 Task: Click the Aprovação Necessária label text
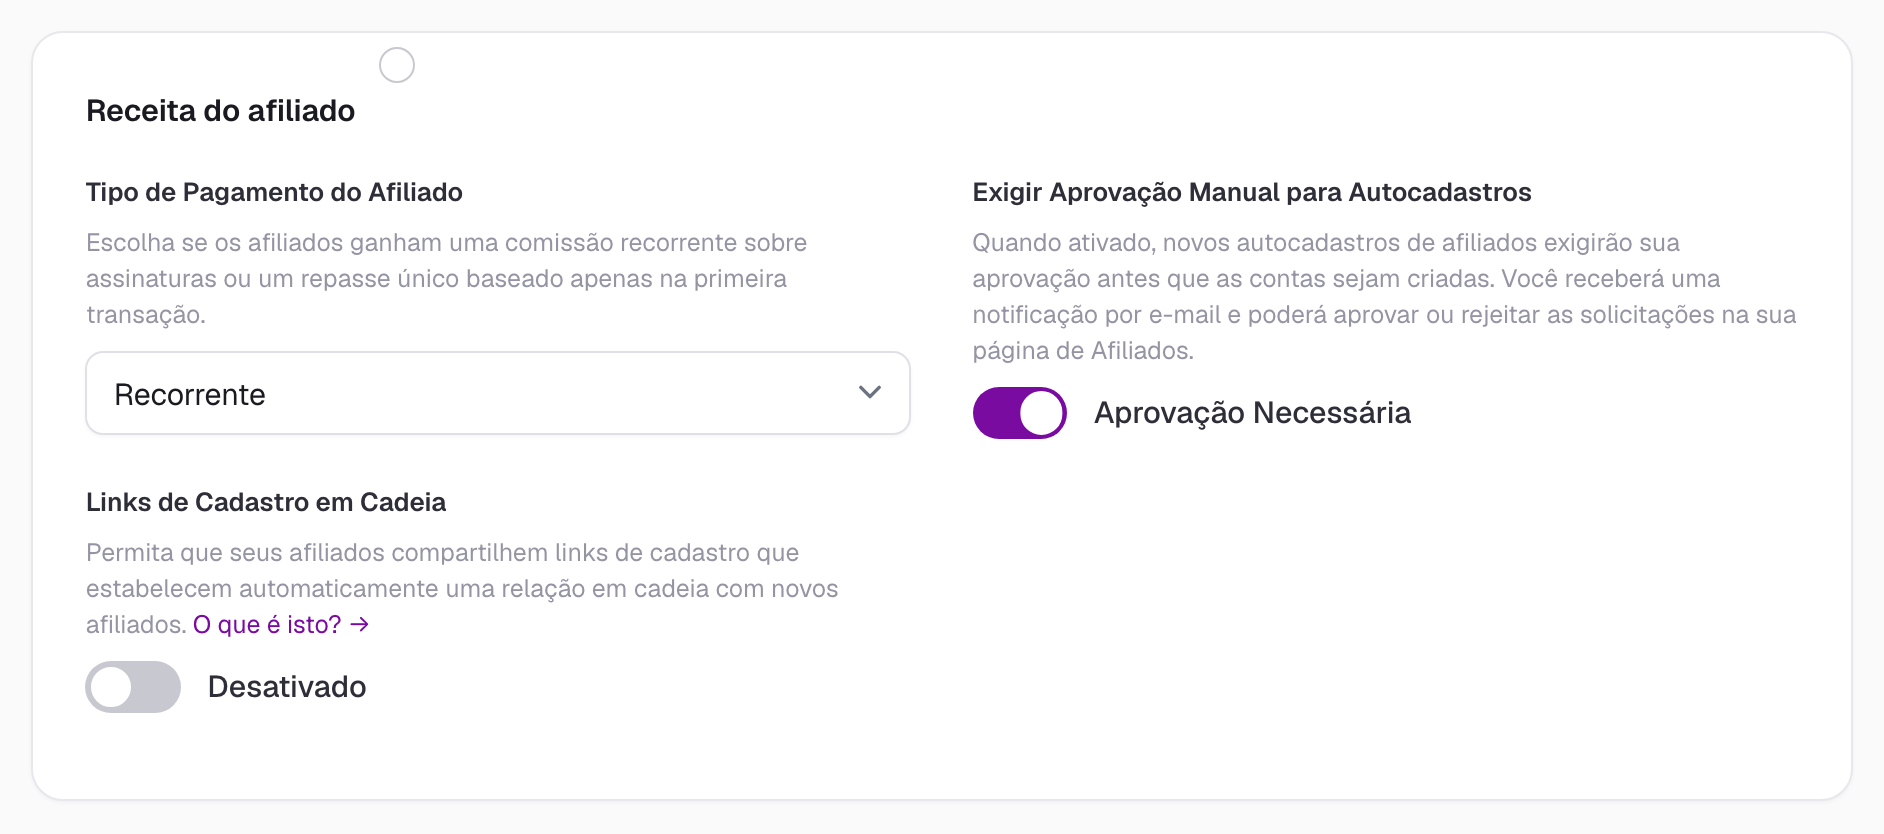1252,413
